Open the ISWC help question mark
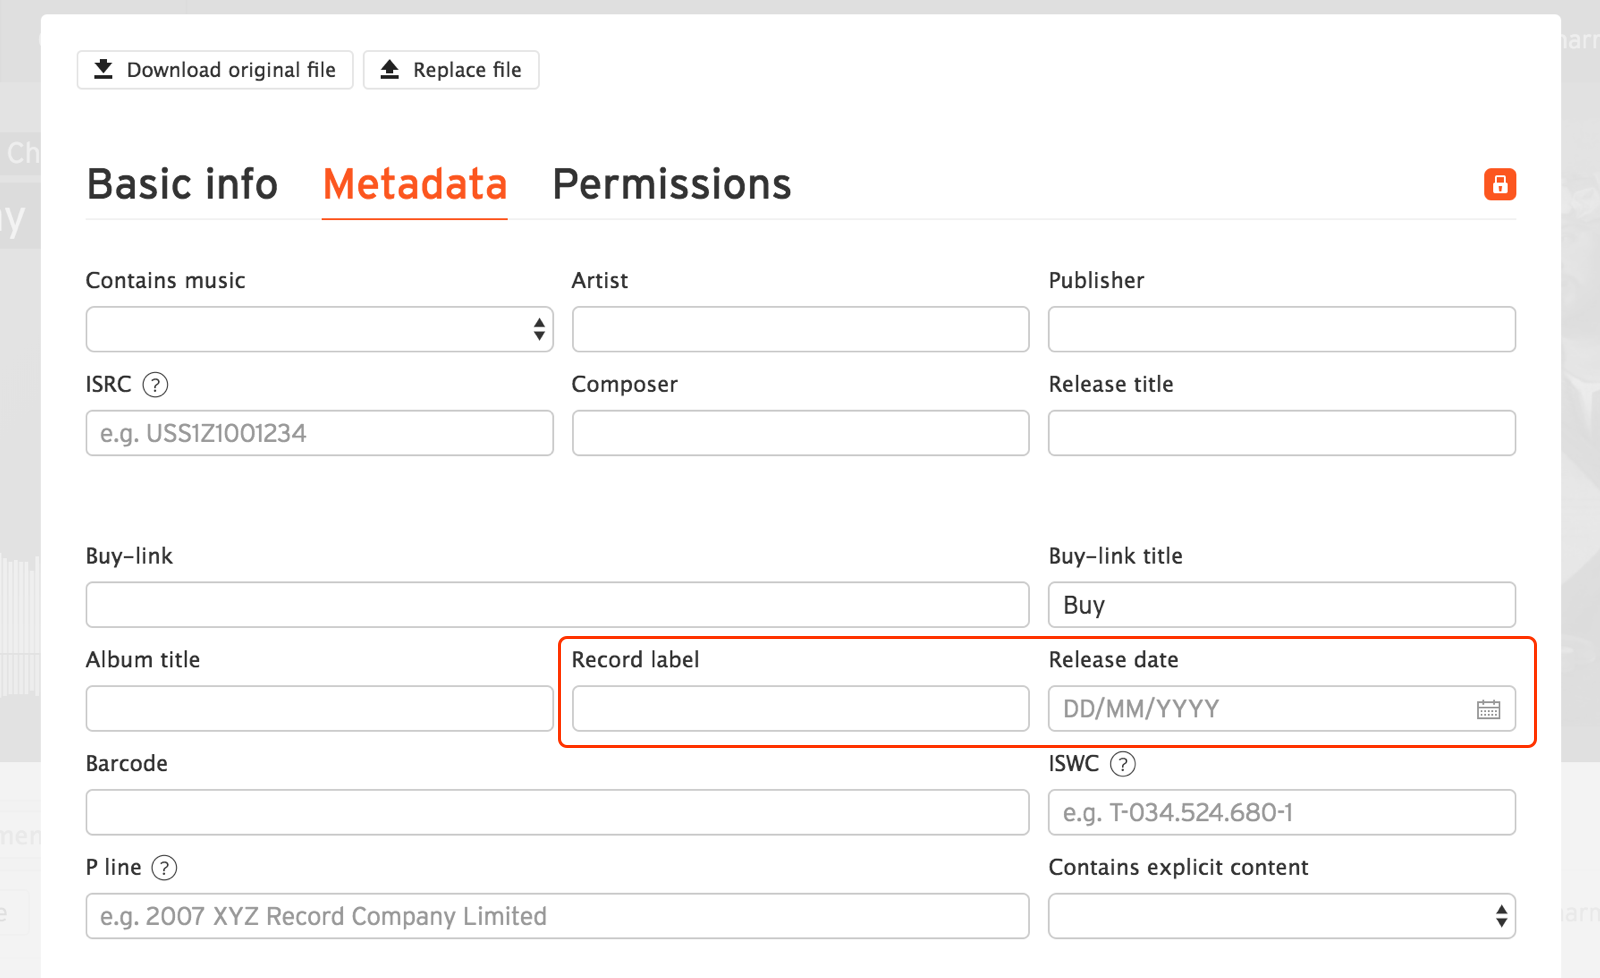 [1123, 764]
